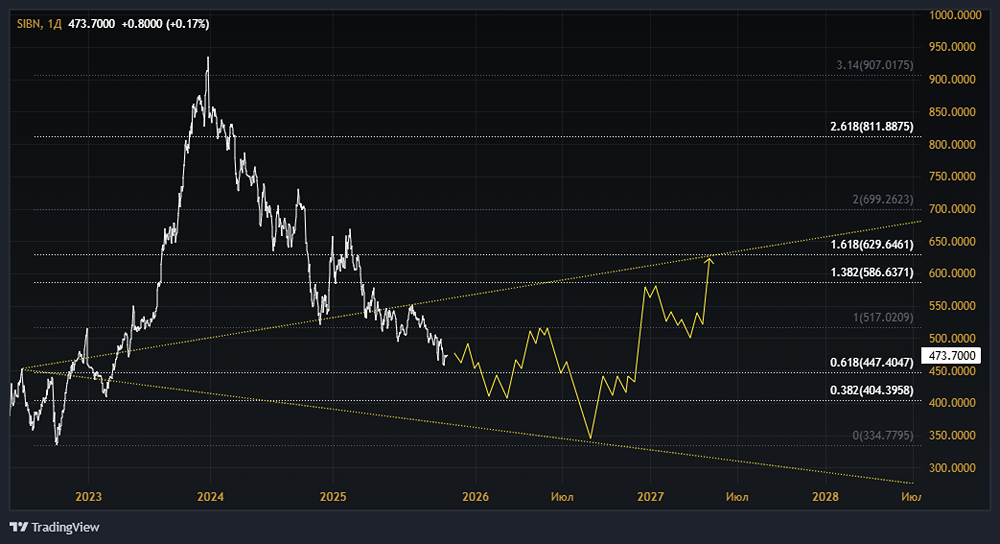Click the Июл label between 2026 and 2027

[x=562, y=497]
